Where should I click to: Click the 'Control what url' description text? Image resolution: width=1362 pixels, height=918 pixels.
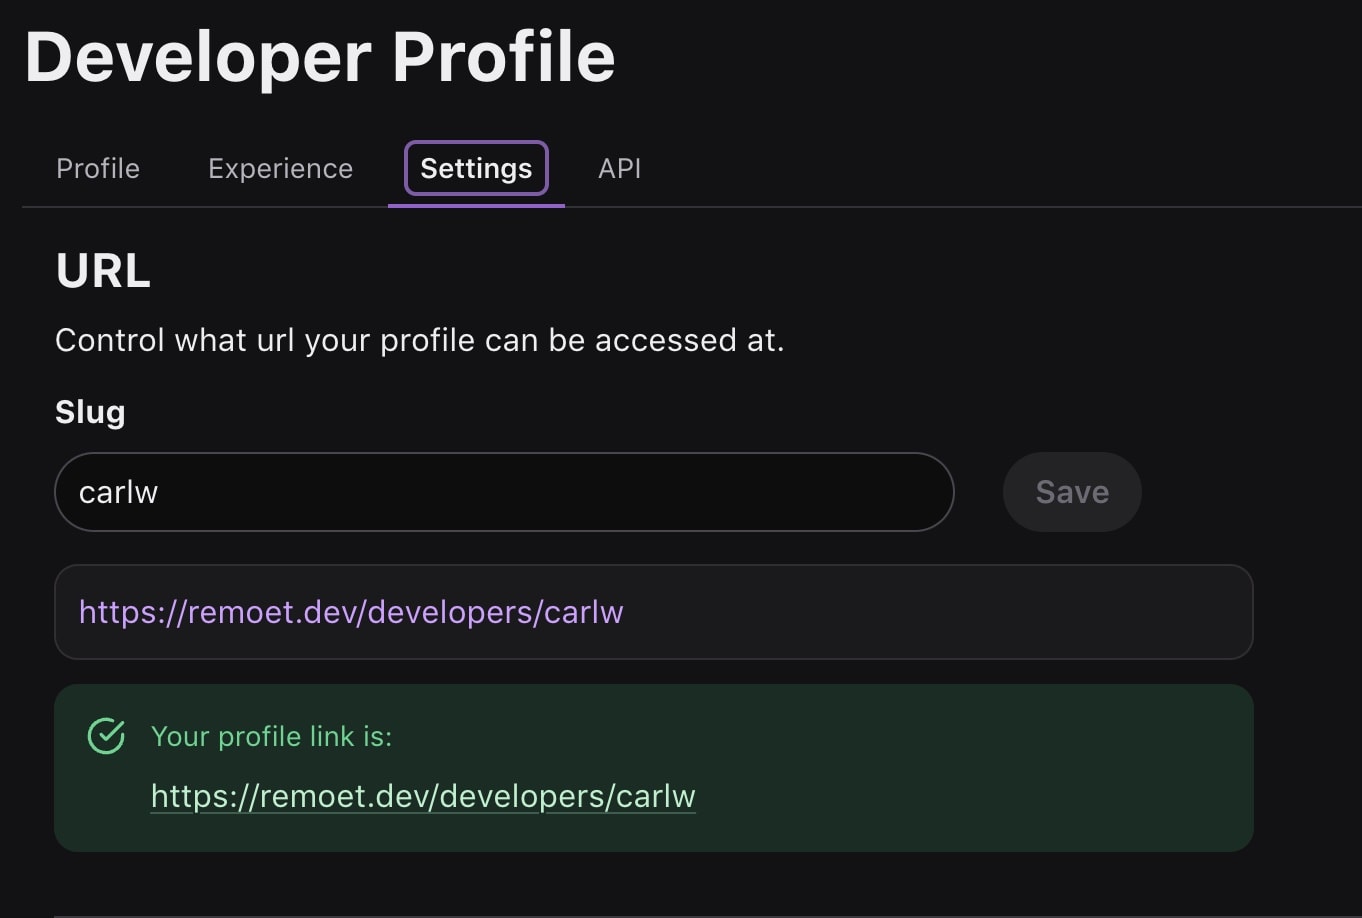419,340
